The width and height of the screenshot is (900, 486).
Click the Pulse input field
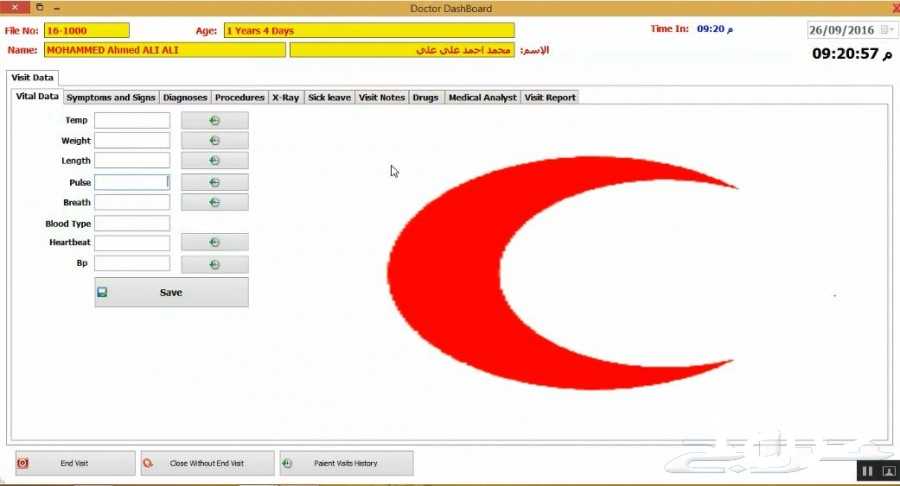tap(132, 182)
